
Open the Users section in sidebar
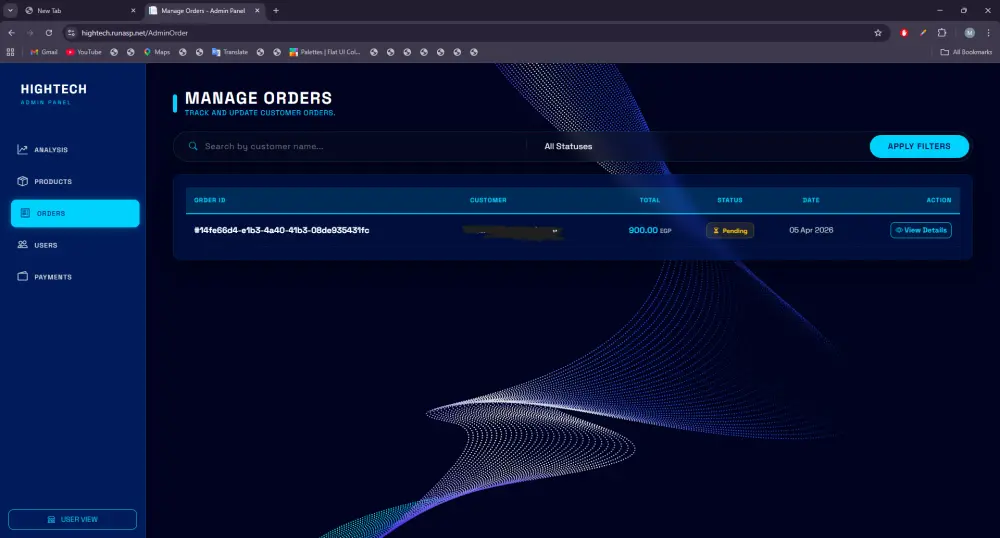(37, 245)
